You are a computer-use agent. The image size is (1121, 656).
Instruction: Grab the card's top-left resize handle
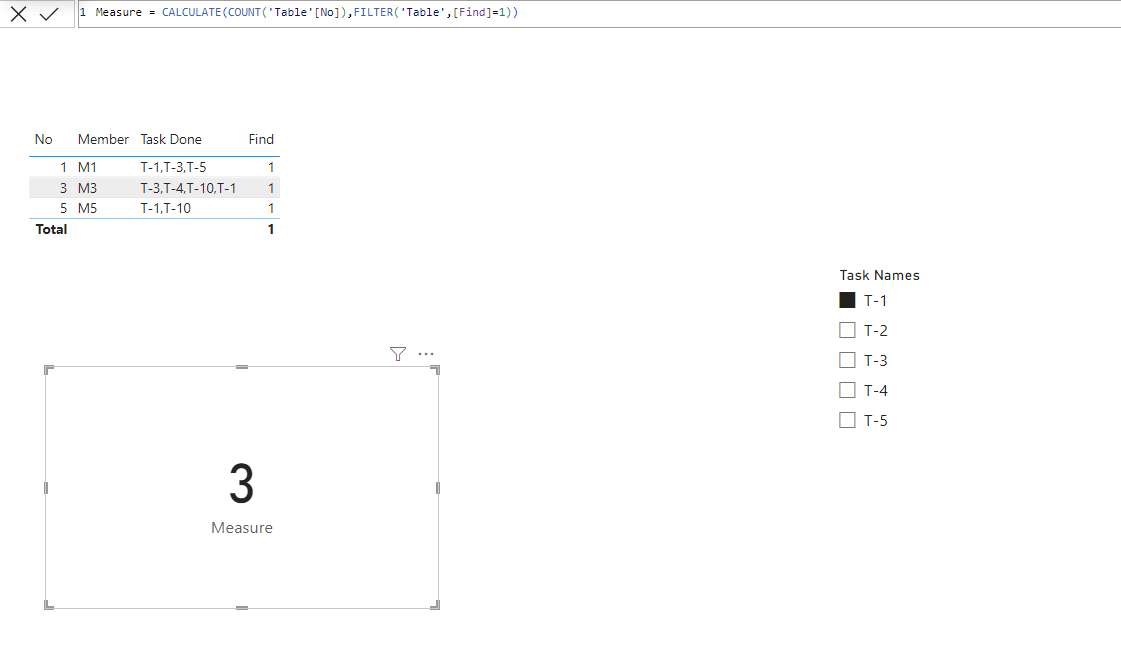click(49, 370)
